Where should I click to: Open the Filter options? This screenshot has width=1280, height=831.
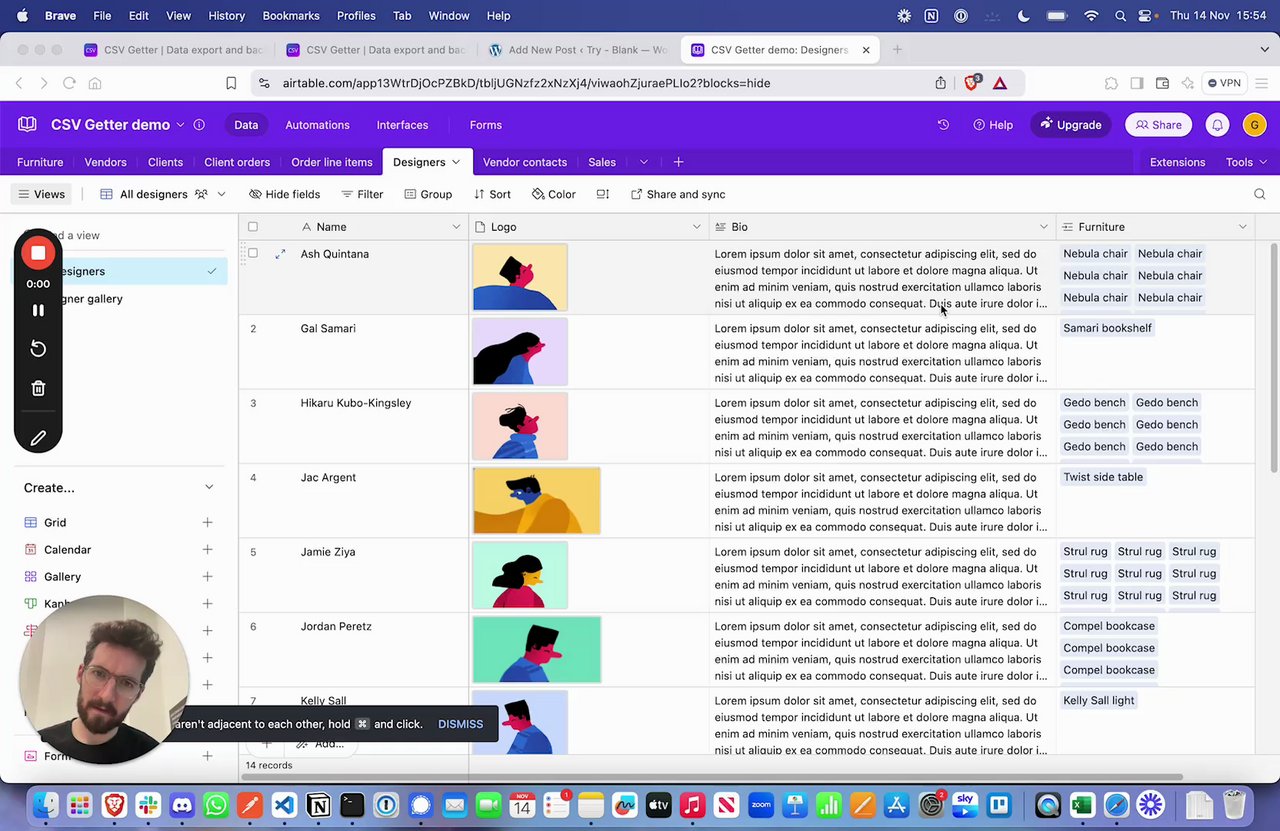pyautogui.click(x=362, y=194)
